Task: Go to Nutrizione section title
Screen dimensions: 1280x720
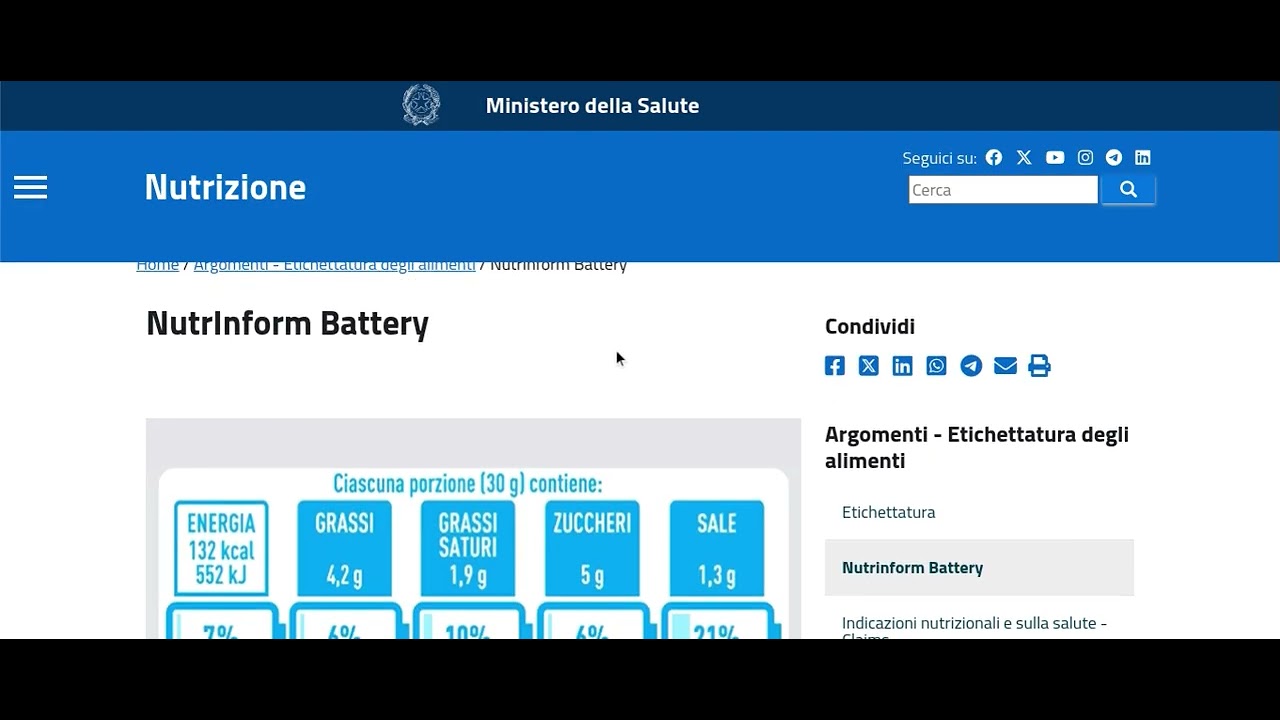Action: coord(225,187)
